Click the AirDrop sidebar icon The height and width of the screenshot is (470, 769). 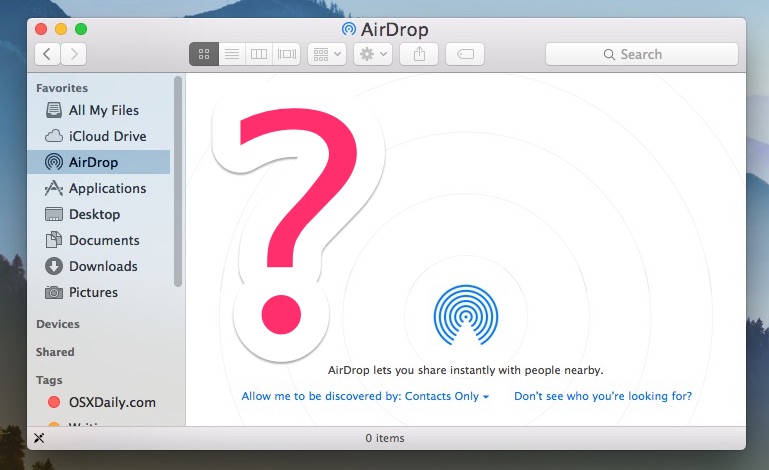tap(54, 162)
